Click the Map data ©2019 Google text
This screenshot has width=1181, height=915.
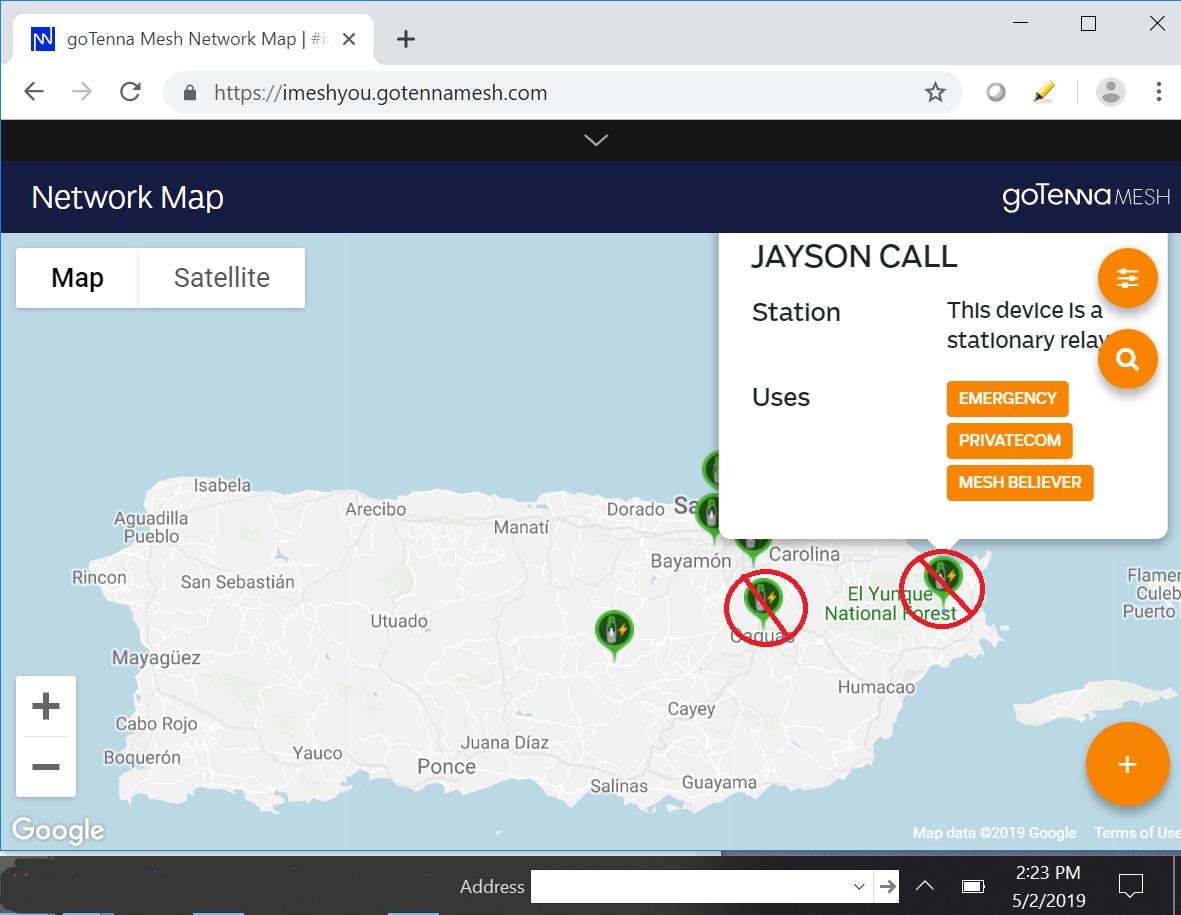(994, 832)
